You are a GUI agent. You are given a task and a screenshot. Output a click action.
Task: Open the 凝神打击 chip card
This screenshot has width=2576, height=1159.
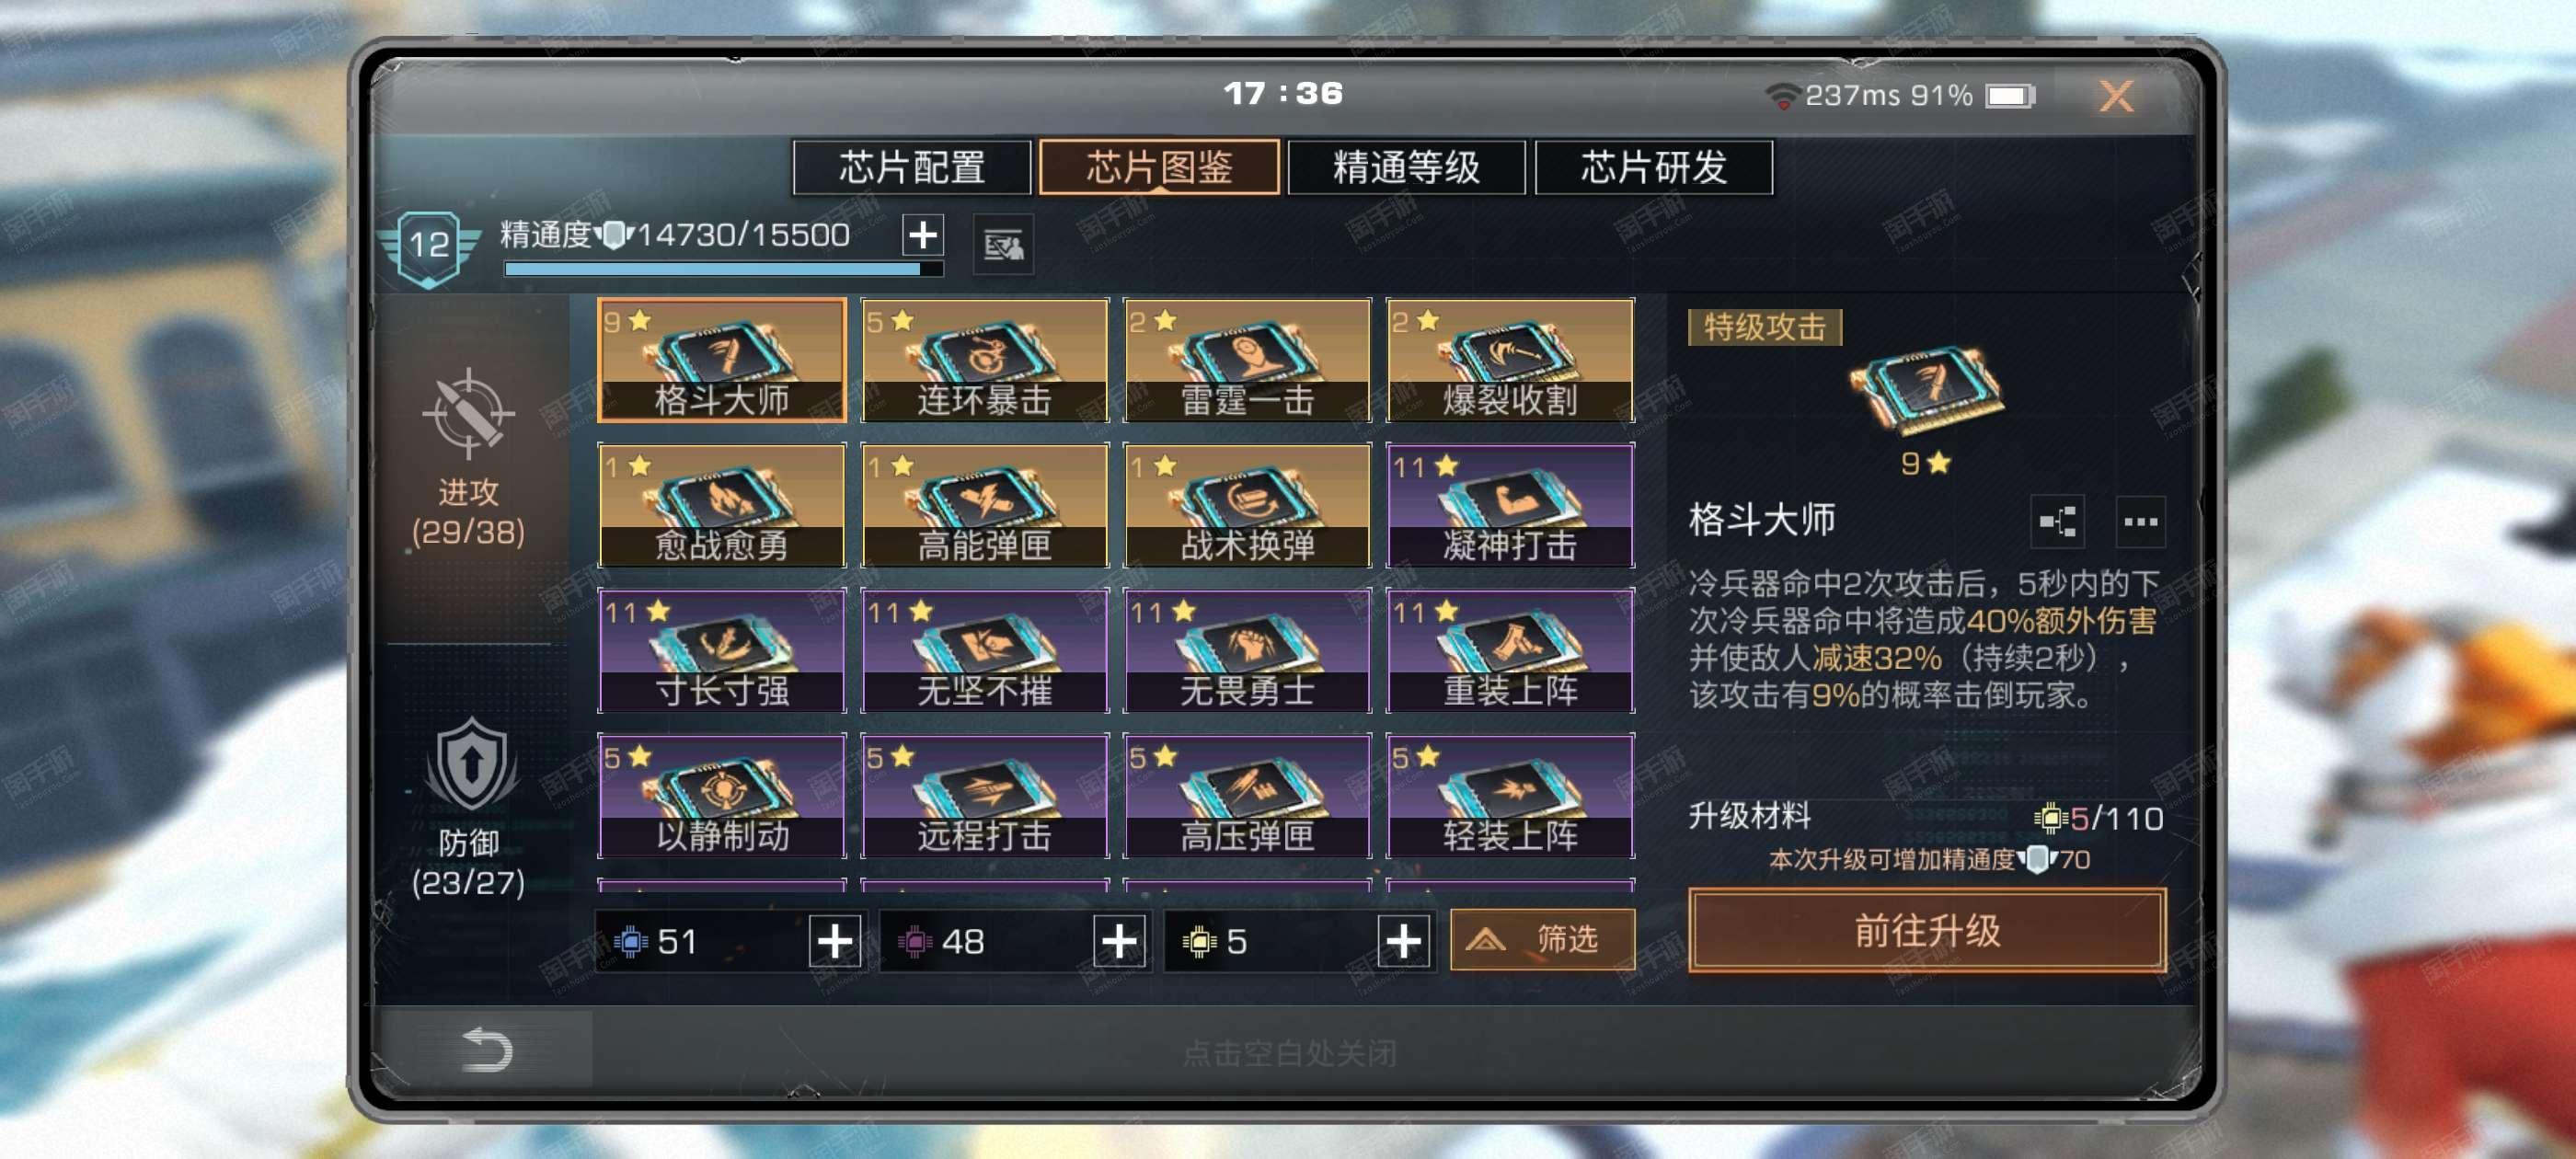(x=1510, y=505)
